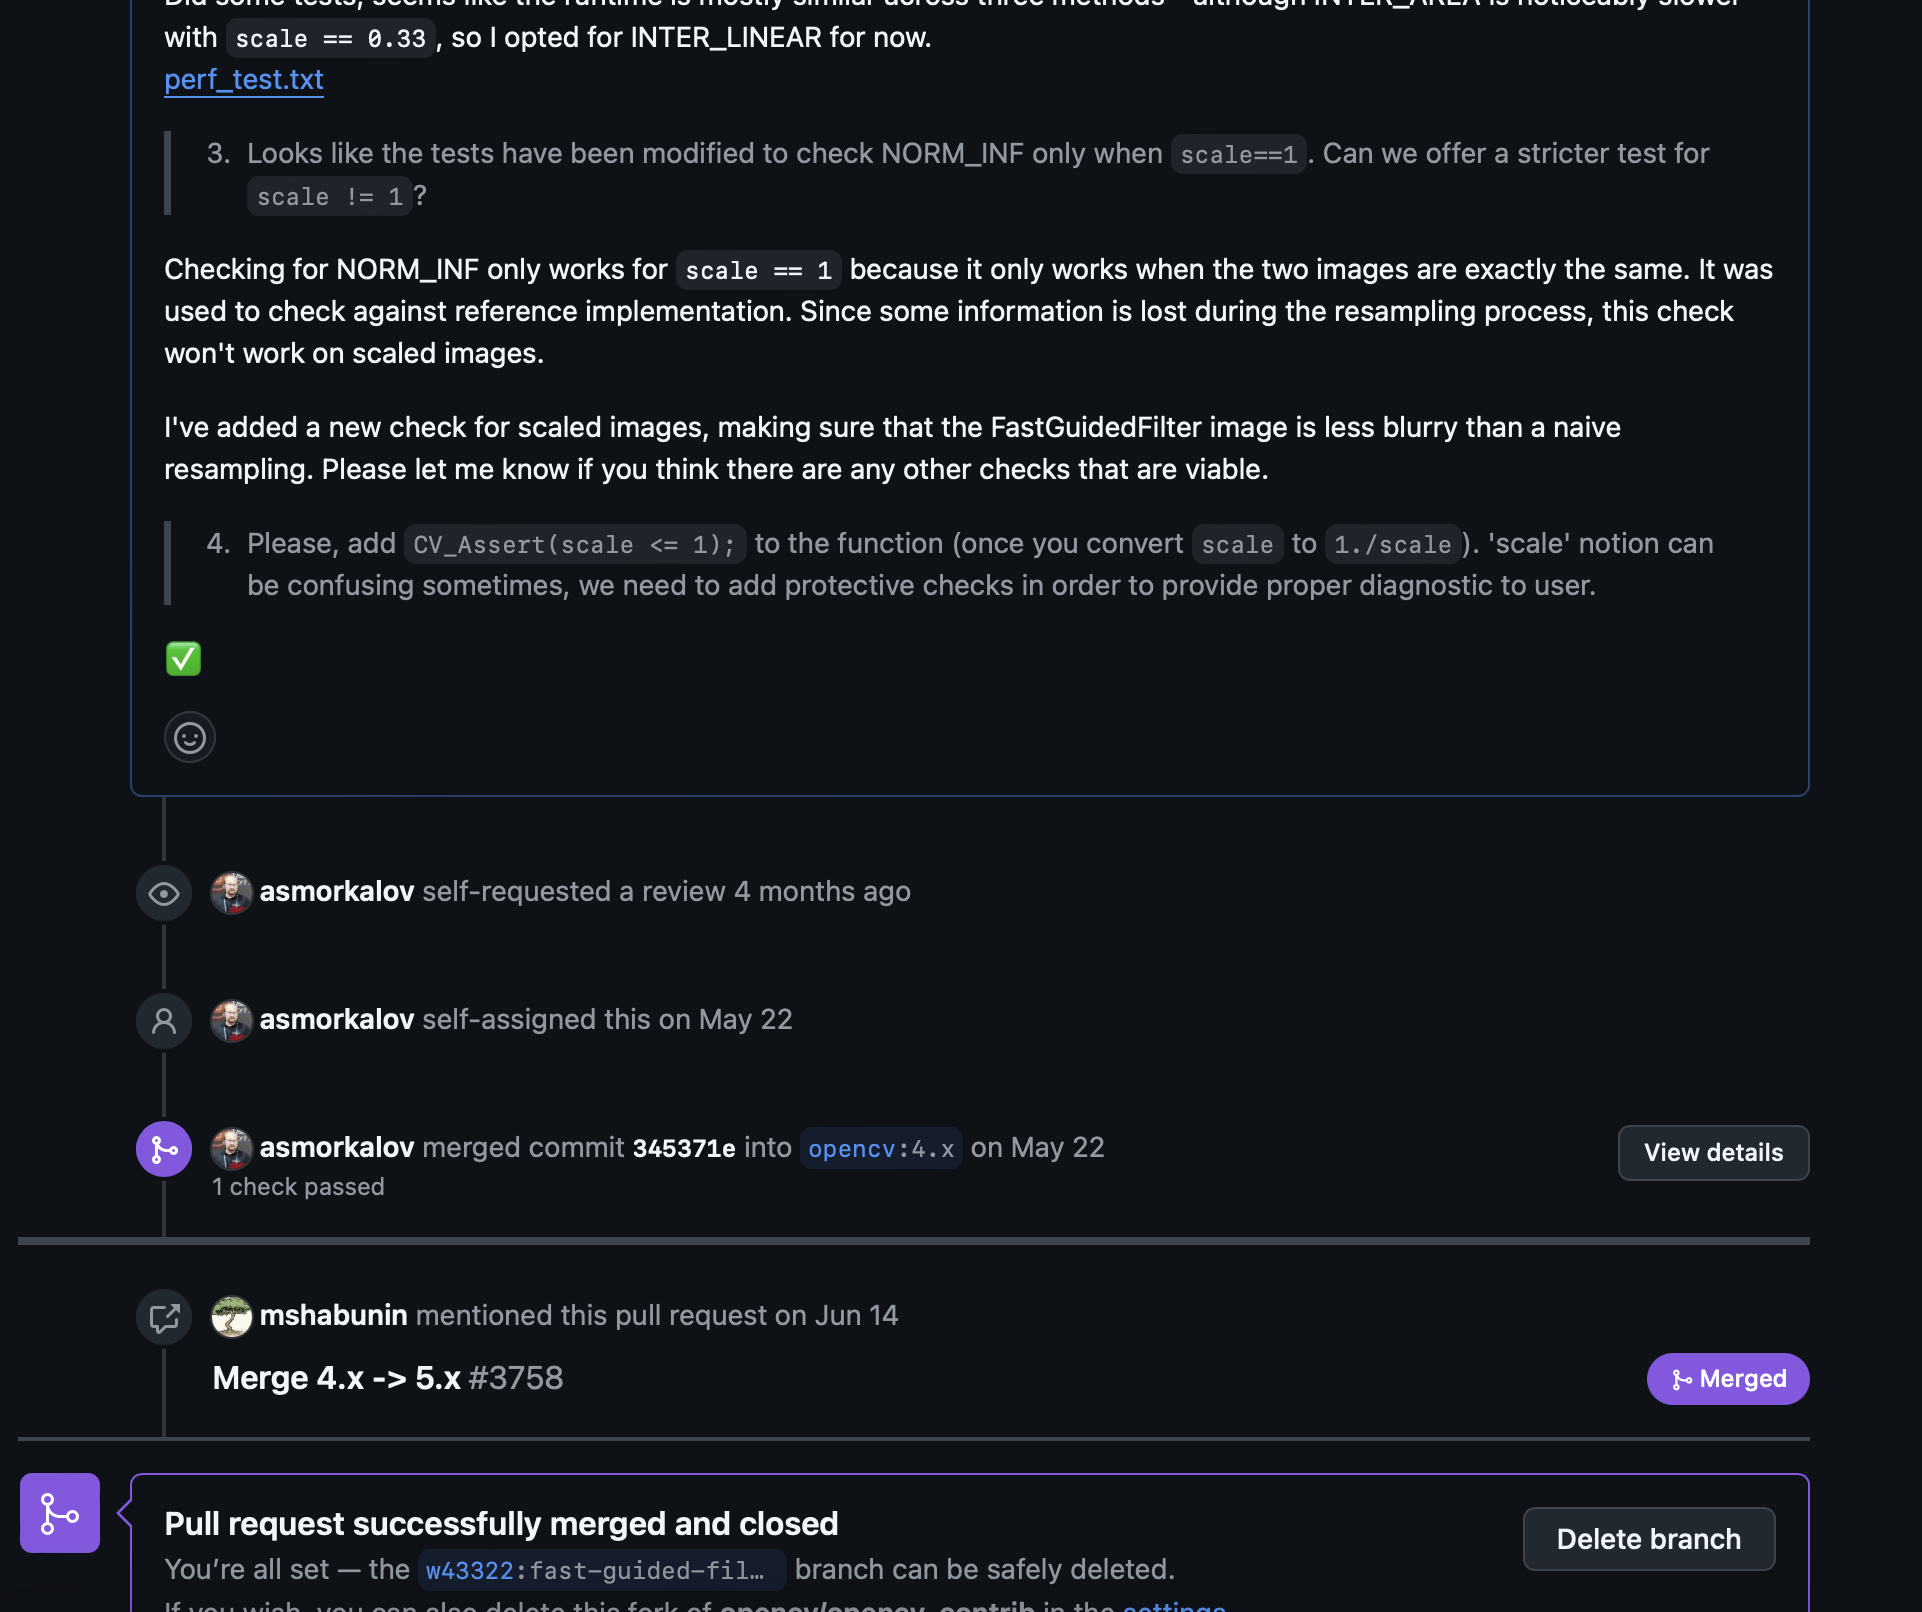Click the 1 check passed text
The image size is (1922, 1612).
pyautogui.click(x=298, y=1187)
